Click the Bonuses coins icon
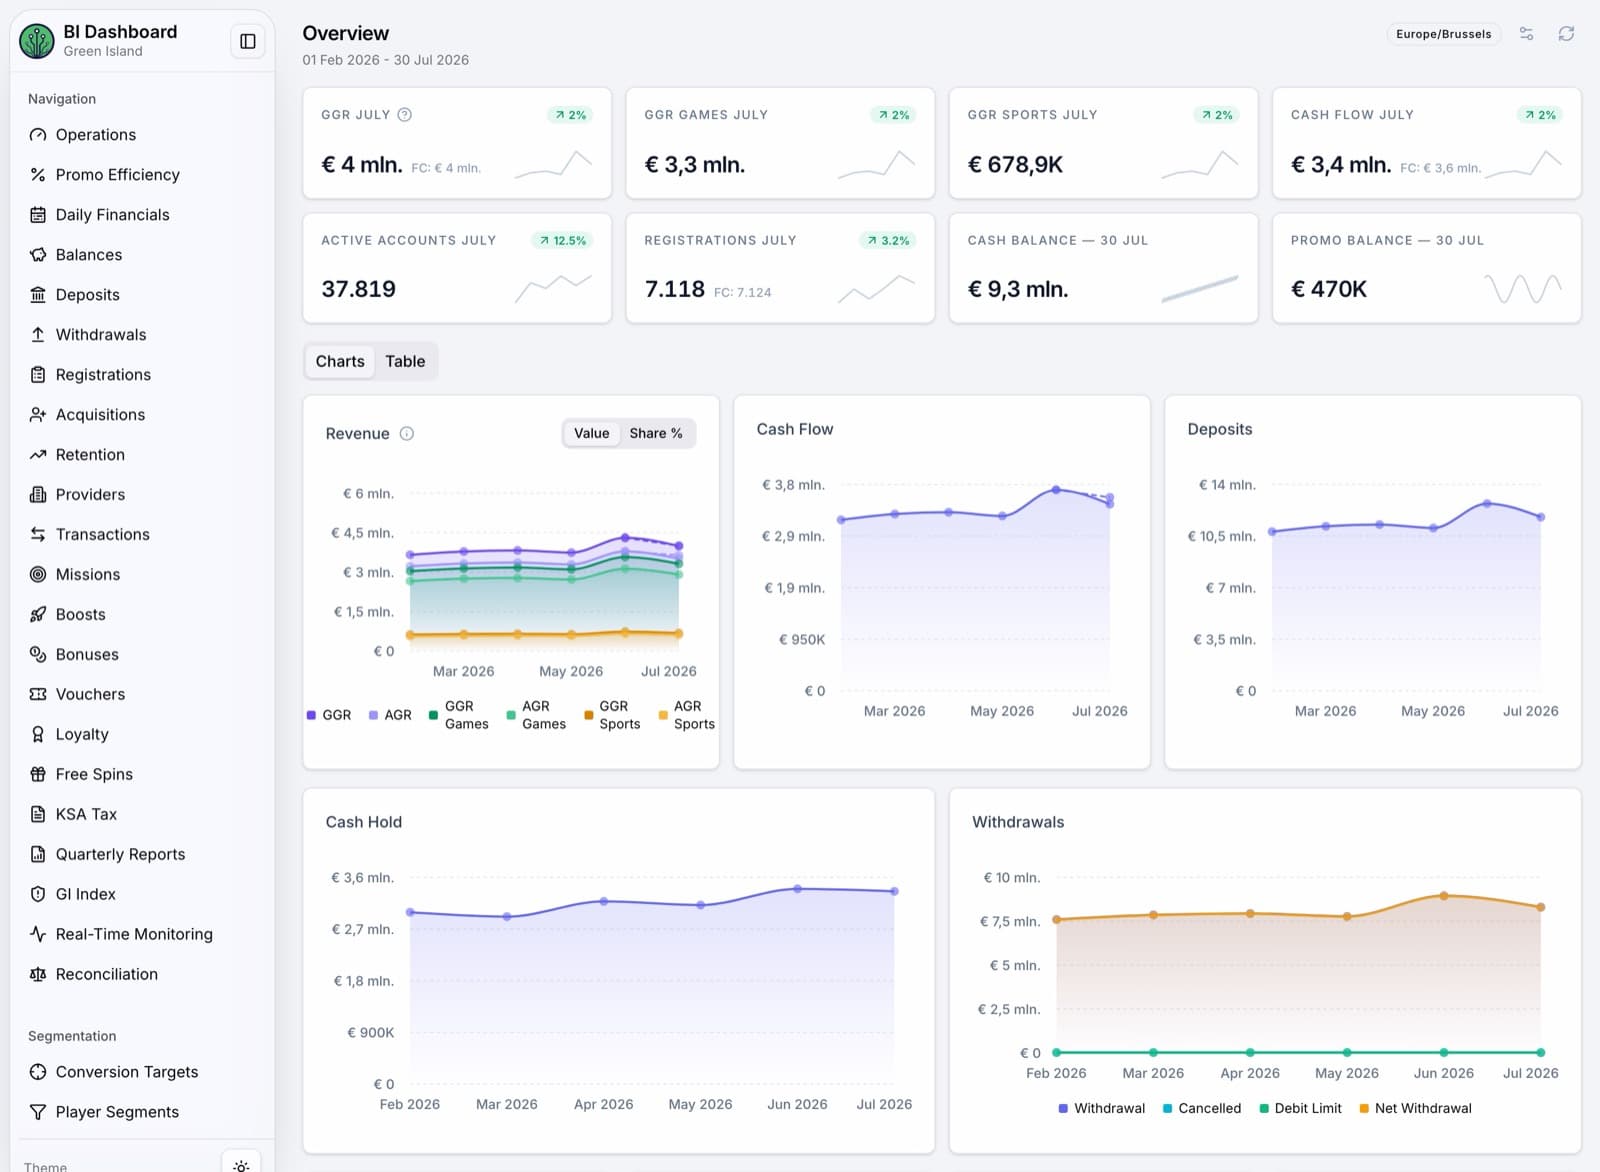Image resolution: width=1600 pixels, height=1172 pixels. coord(38,655)
